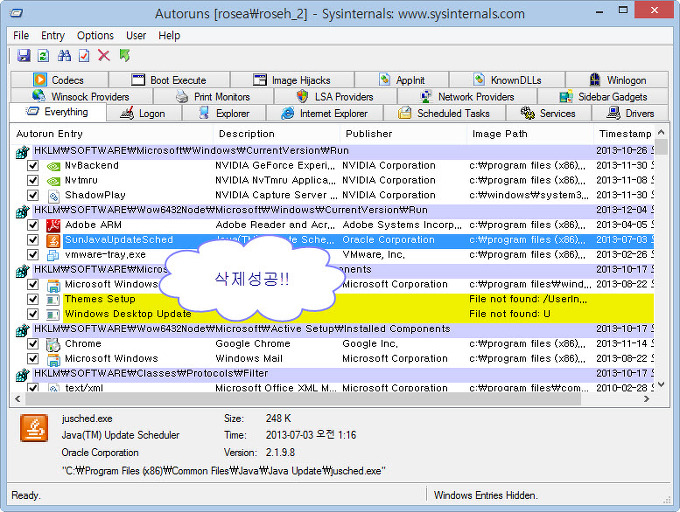Click the green Jump to Entry icon
This screenshot has width=680, height=512.
point(125,56)
